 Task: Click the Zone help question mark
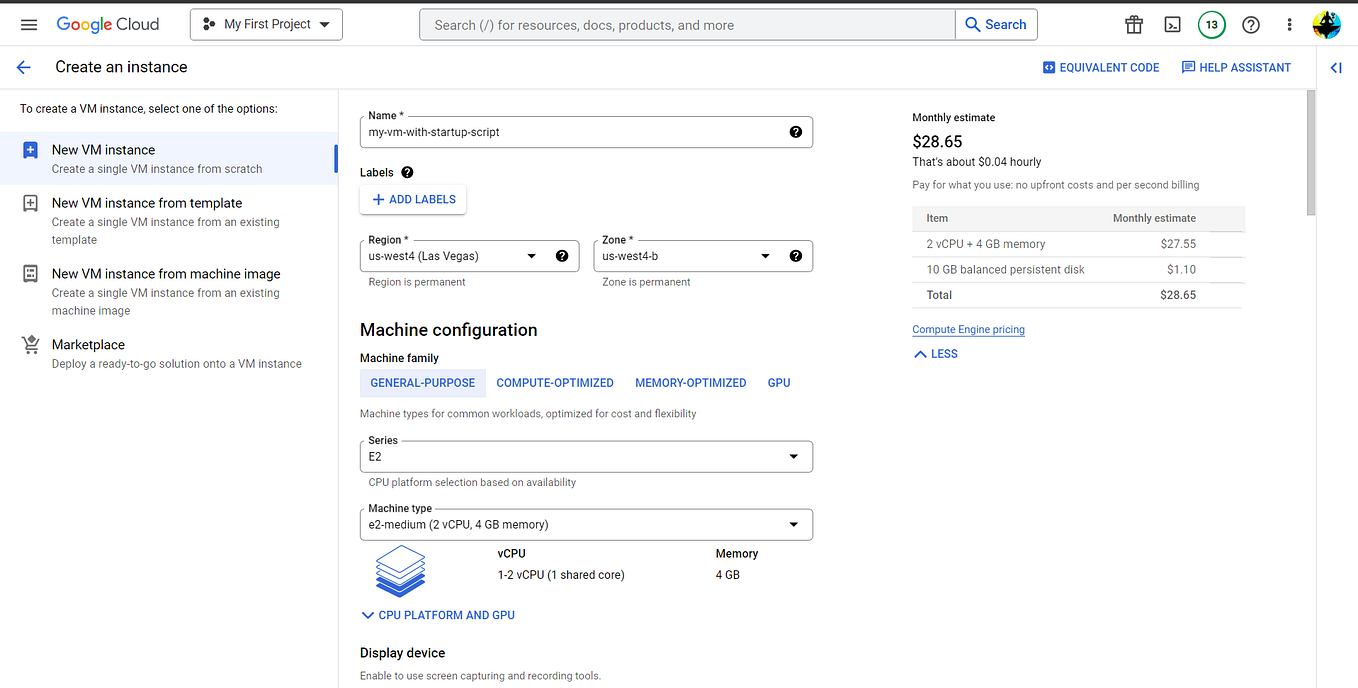[796, 256]
